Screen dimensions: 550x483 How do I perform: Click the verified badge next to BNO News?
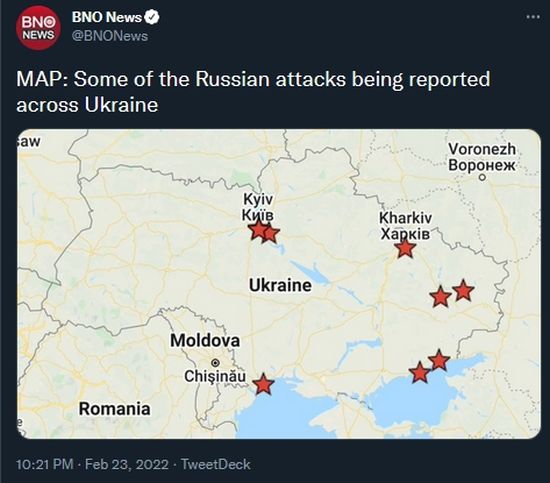click(x=152, y=17)
